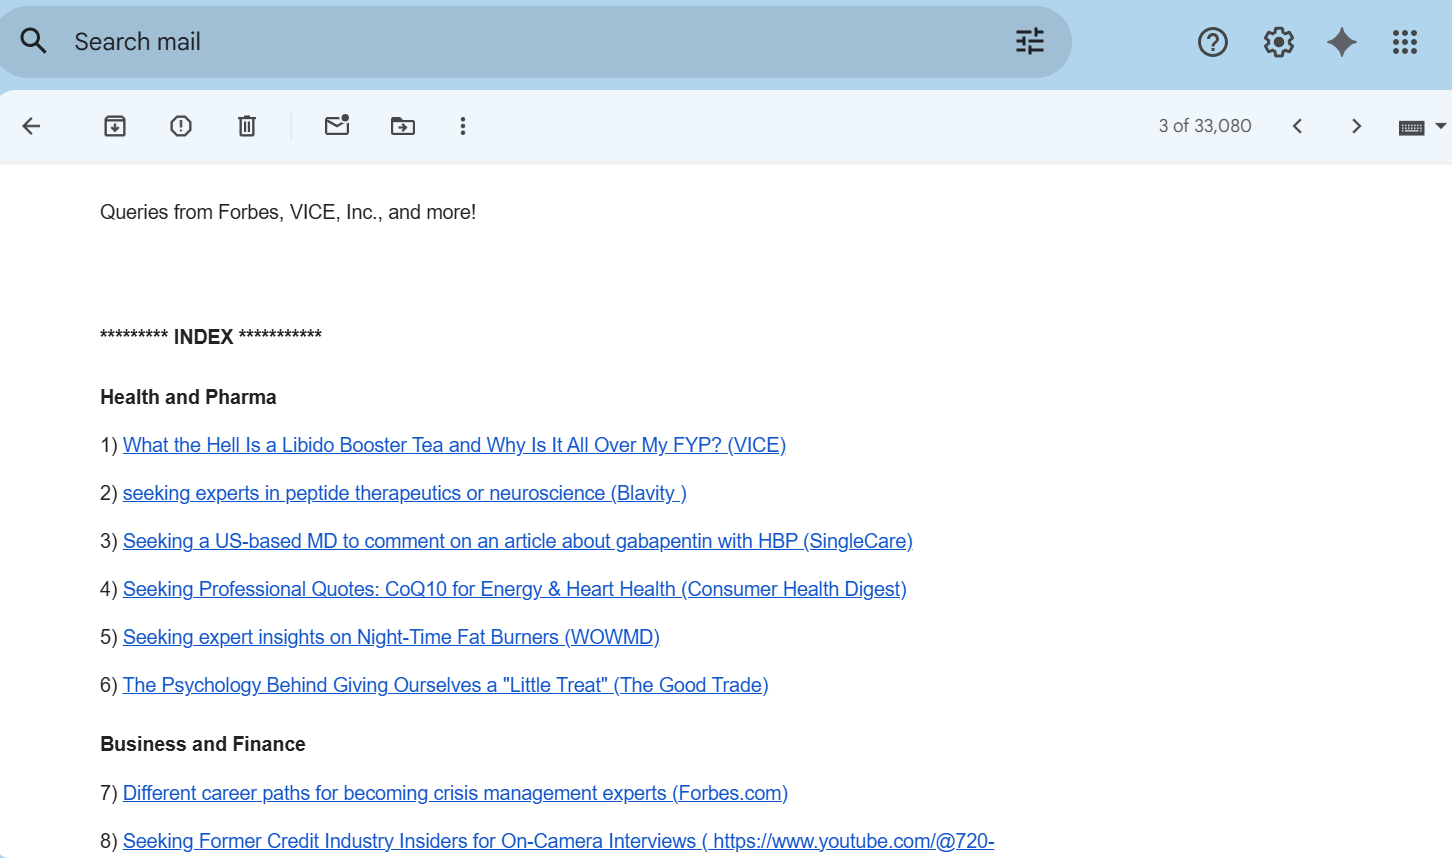Open Google apps grid
Image resolution: width=1452 pixels, height=858 pixels.
1404,42
